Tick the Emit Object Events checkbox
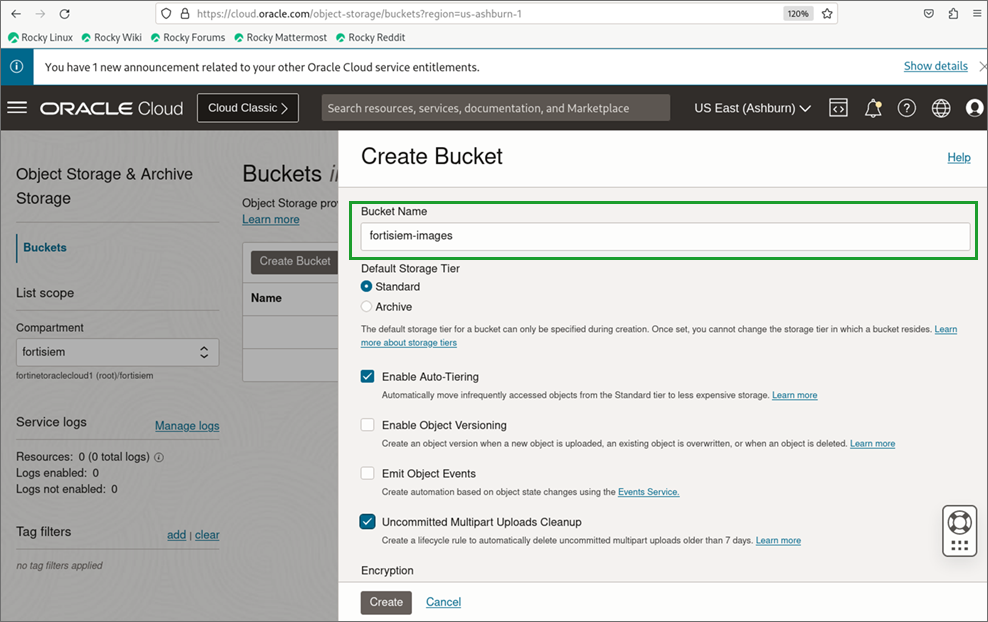988x622 pixels. [368, 473]
